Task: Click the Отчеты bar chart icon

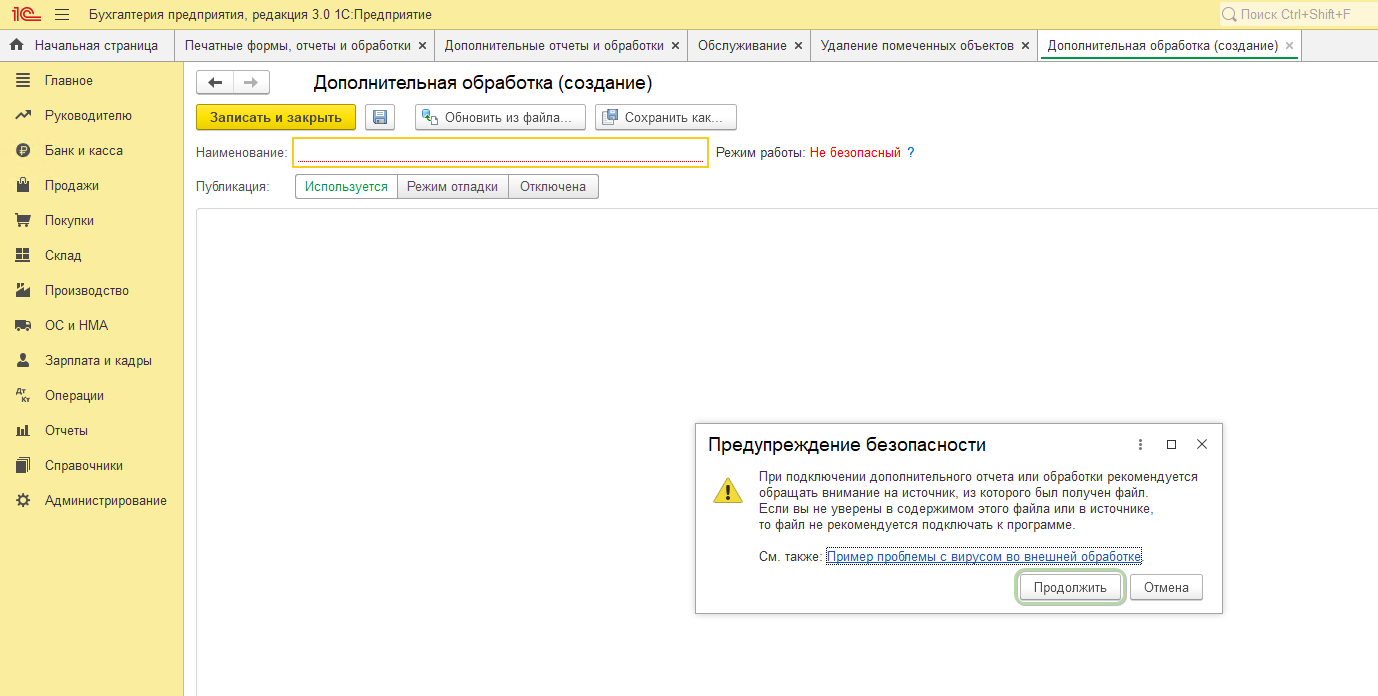Action: point(23,430)
